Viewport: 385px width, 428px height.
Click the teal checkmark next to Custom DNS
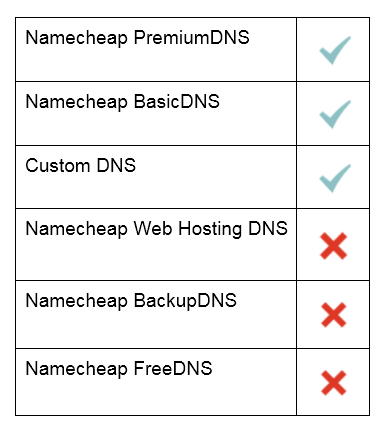click(x=335, y=178)
